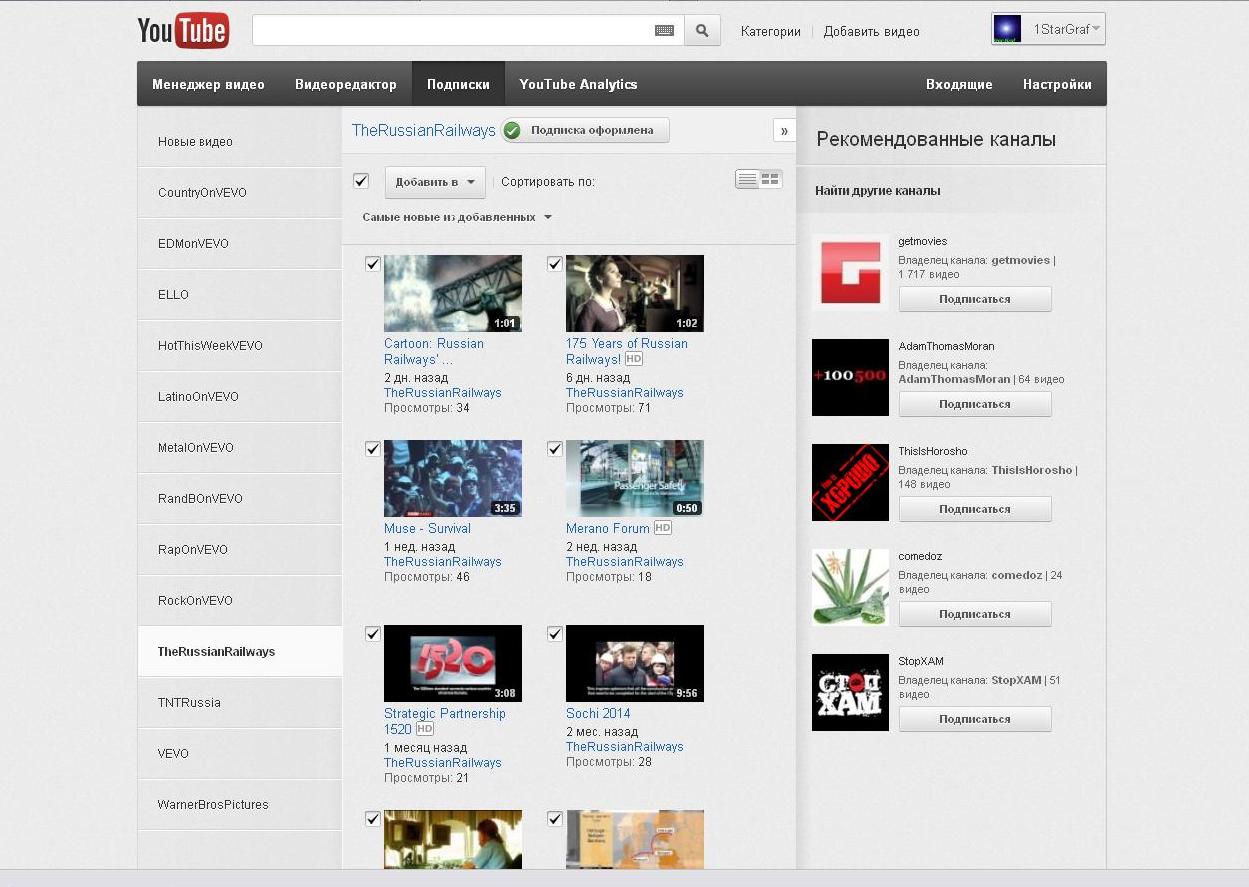Uncheck the Sochi 2014 video

pyautogui.click(x=555, y=634)
